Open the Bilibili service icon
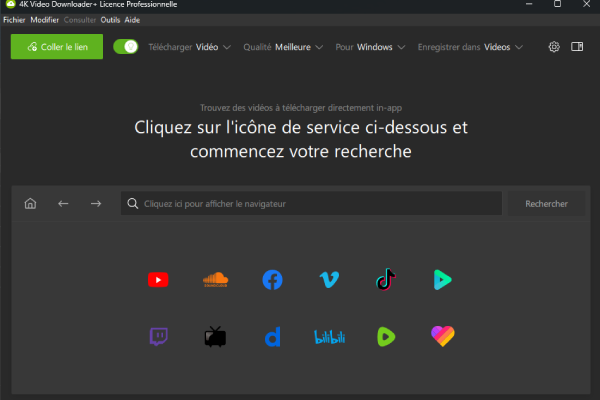 tap(329, 337)
